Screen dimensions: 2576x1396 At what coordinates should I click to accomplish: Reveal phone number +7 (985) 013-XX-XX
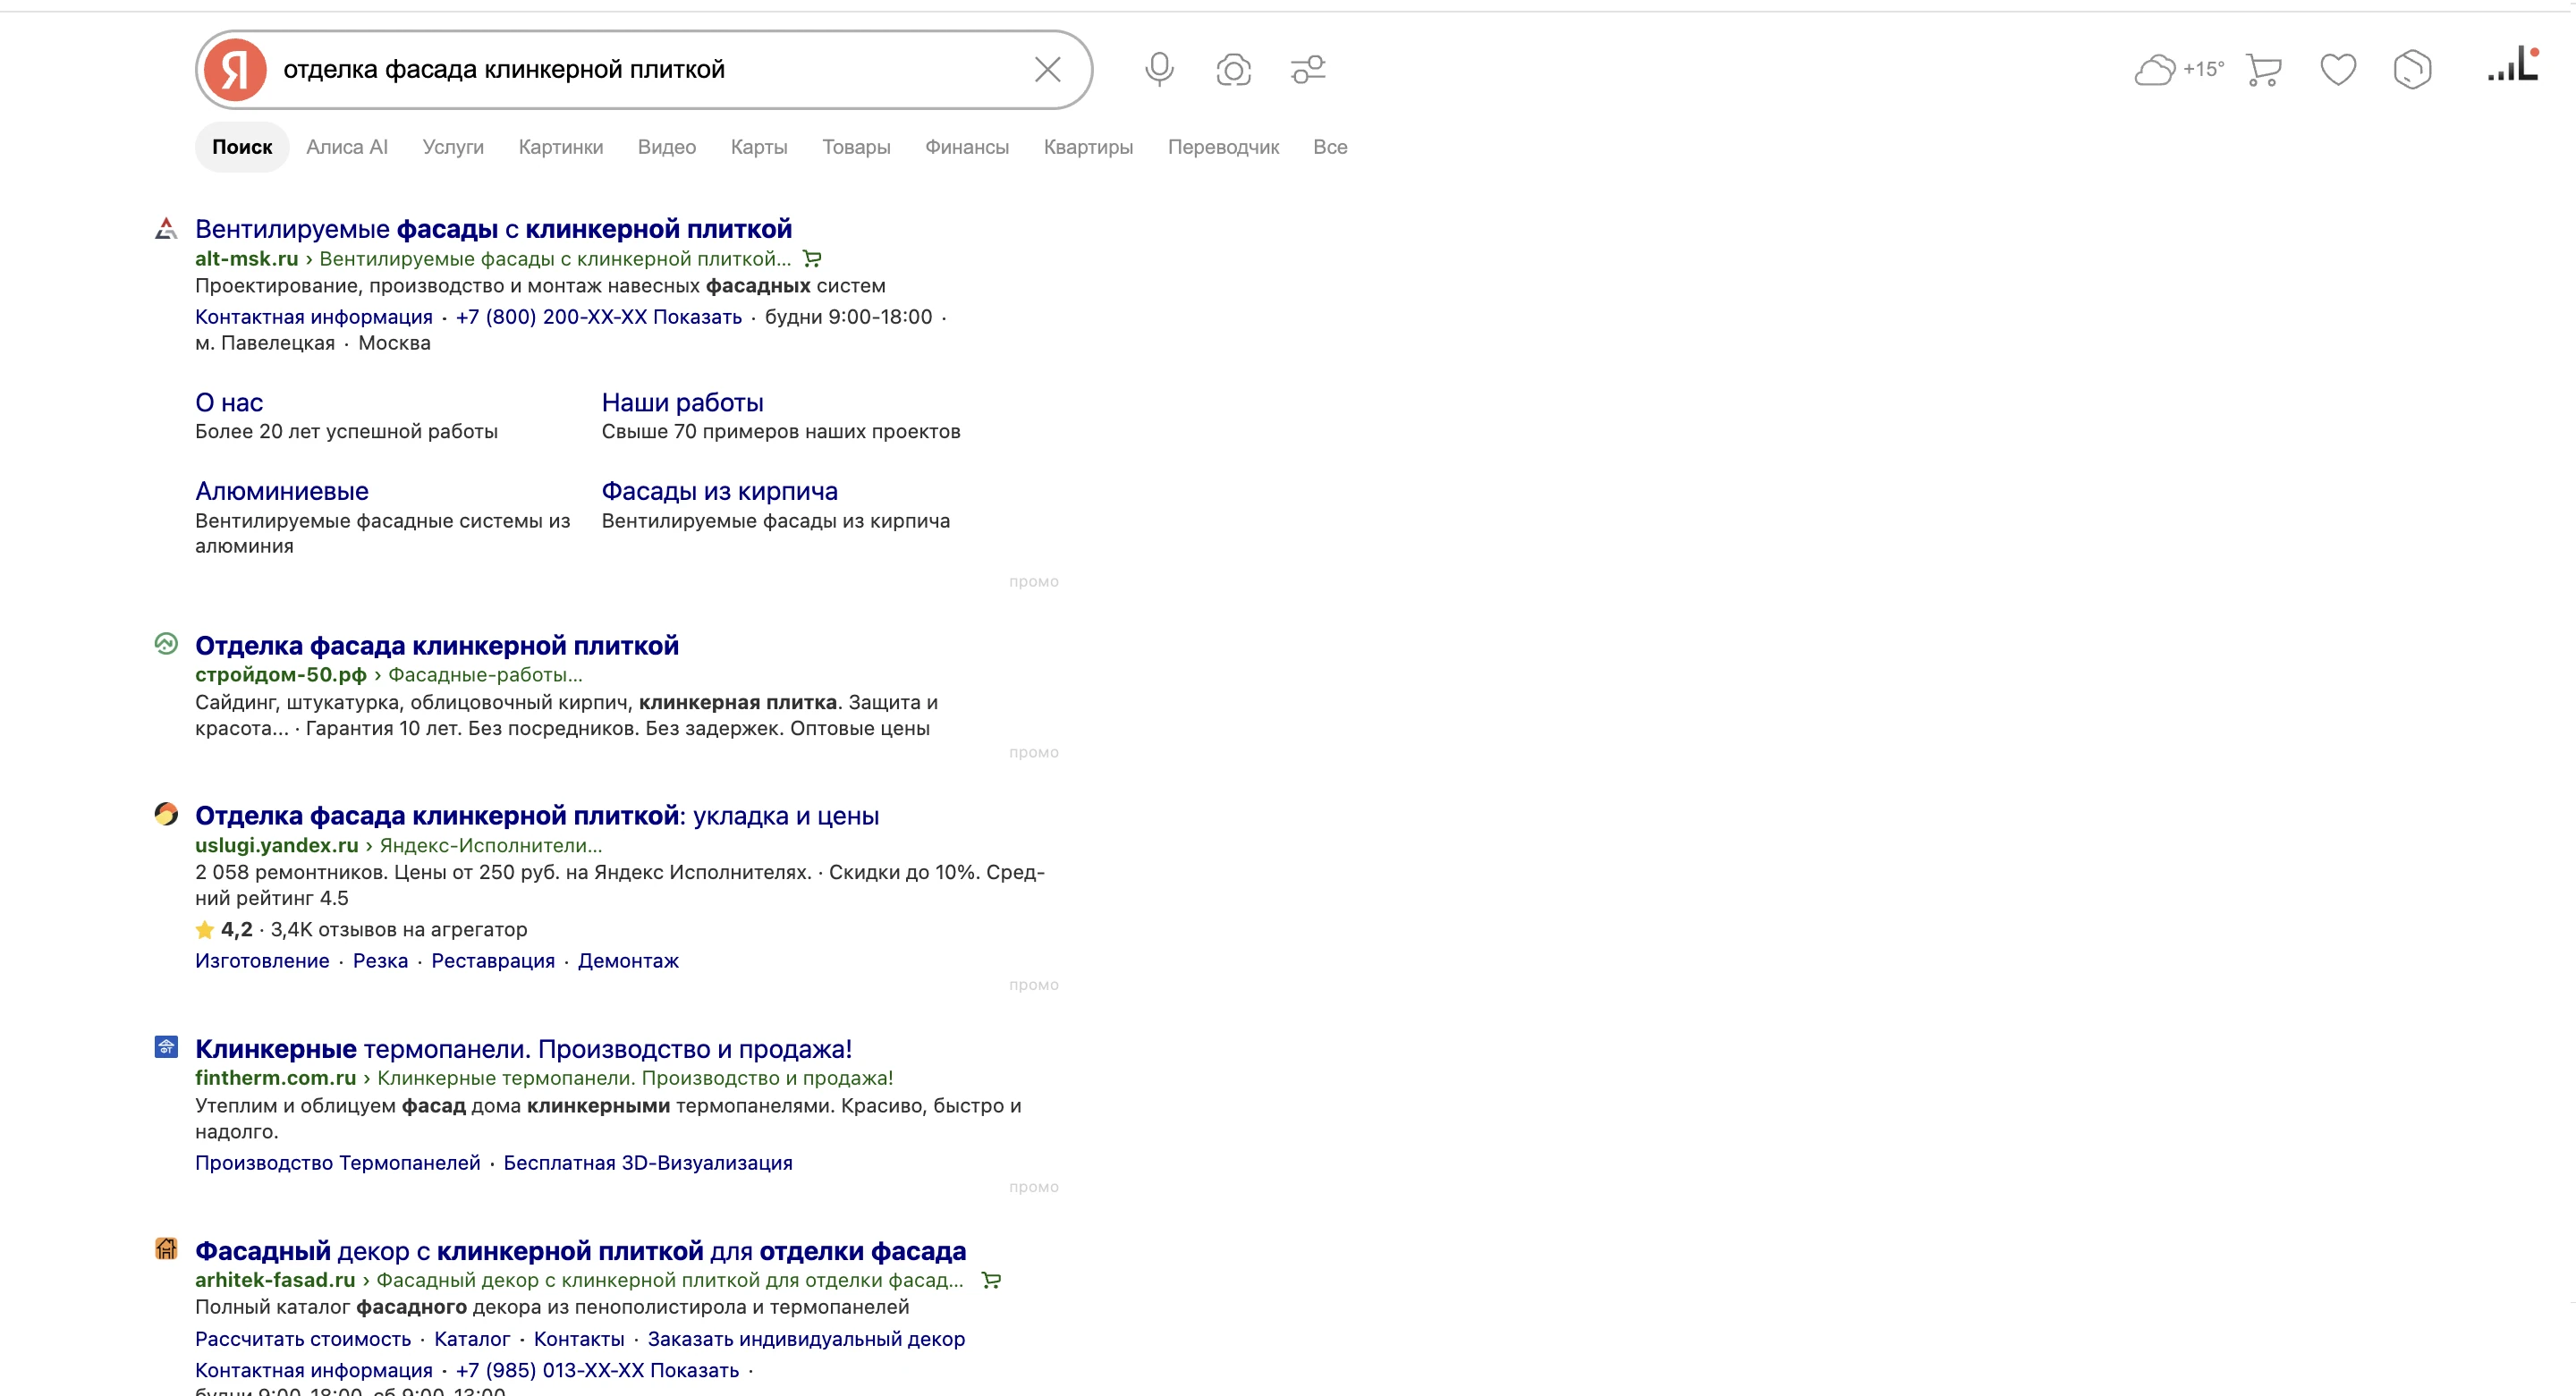point(597,1370)
